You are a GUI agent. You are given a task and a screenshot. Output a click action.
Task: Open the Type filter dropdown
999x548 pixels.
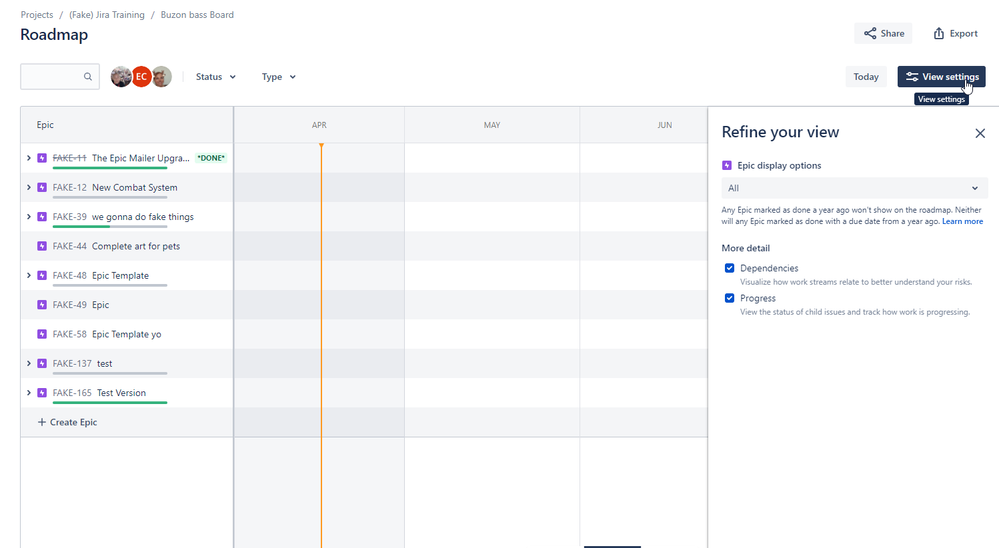pos(278,76)
